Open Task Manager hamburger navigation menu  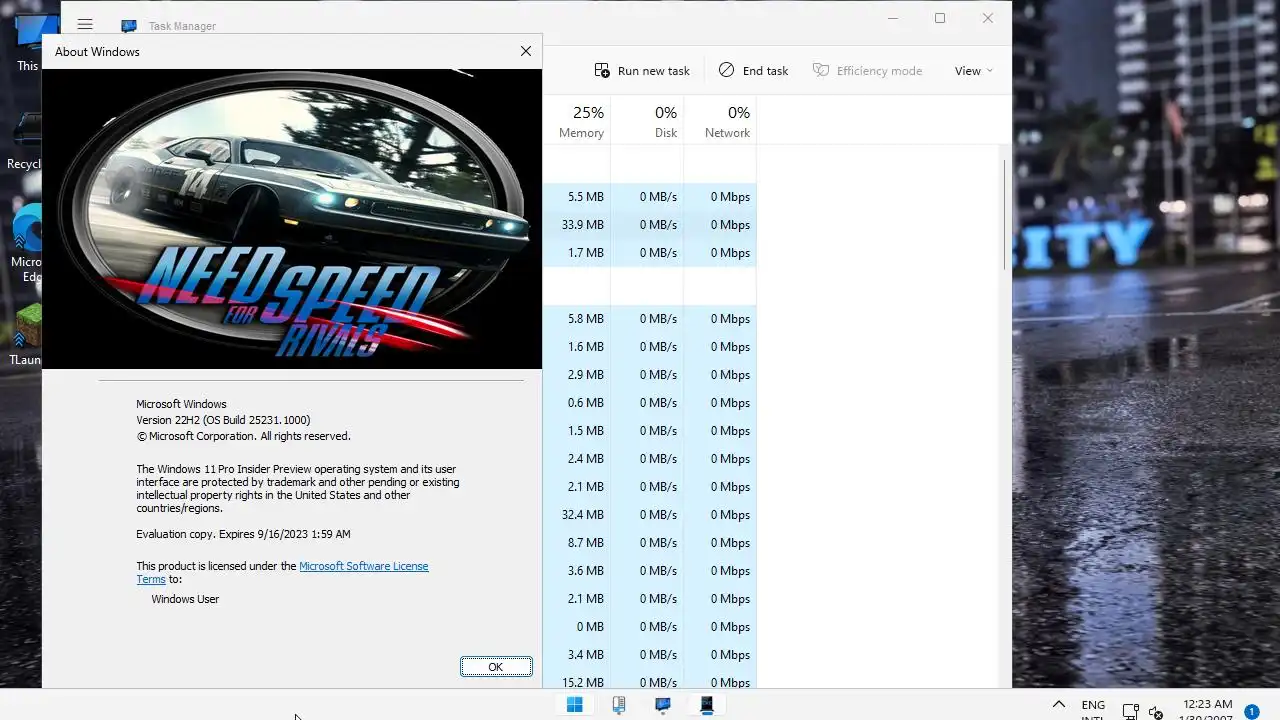coord(85,24)
